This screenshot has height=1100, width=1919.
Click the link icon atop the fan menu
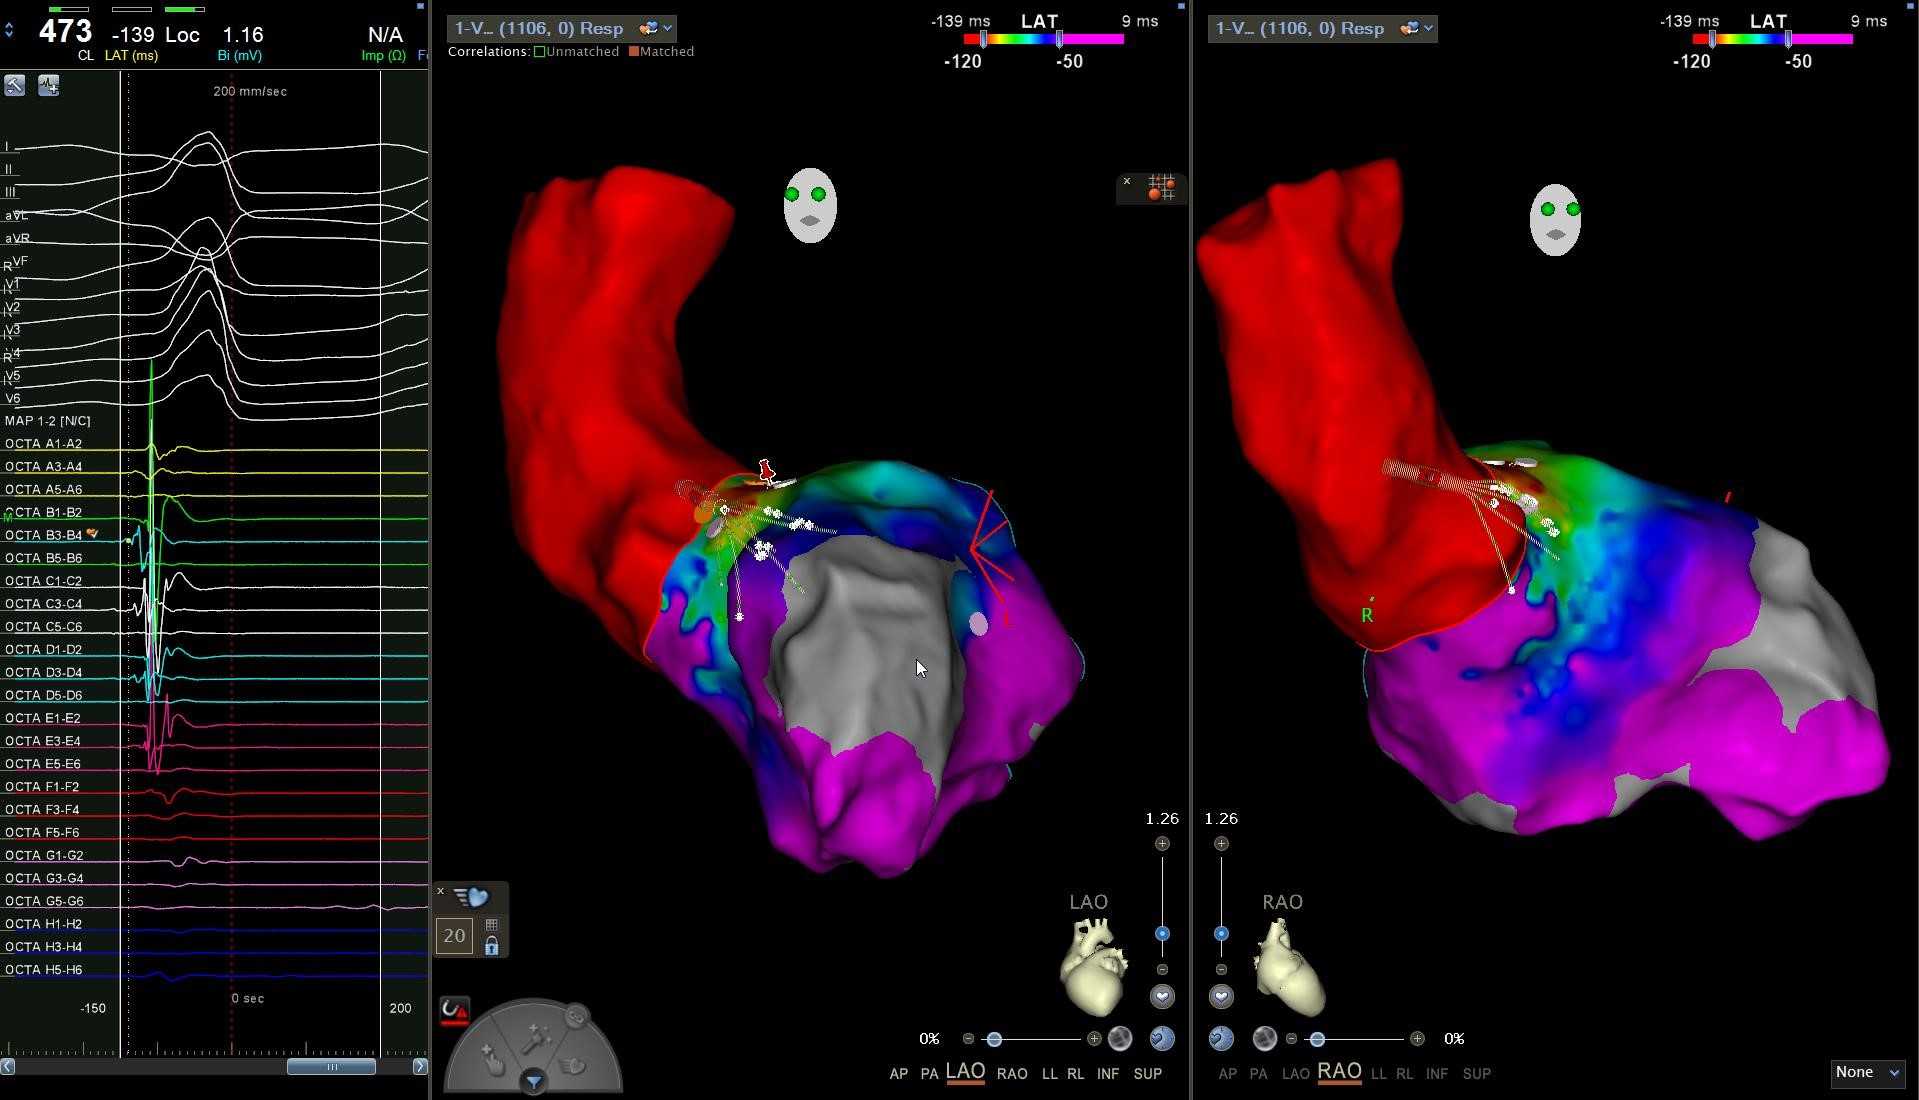point(576,1017)
